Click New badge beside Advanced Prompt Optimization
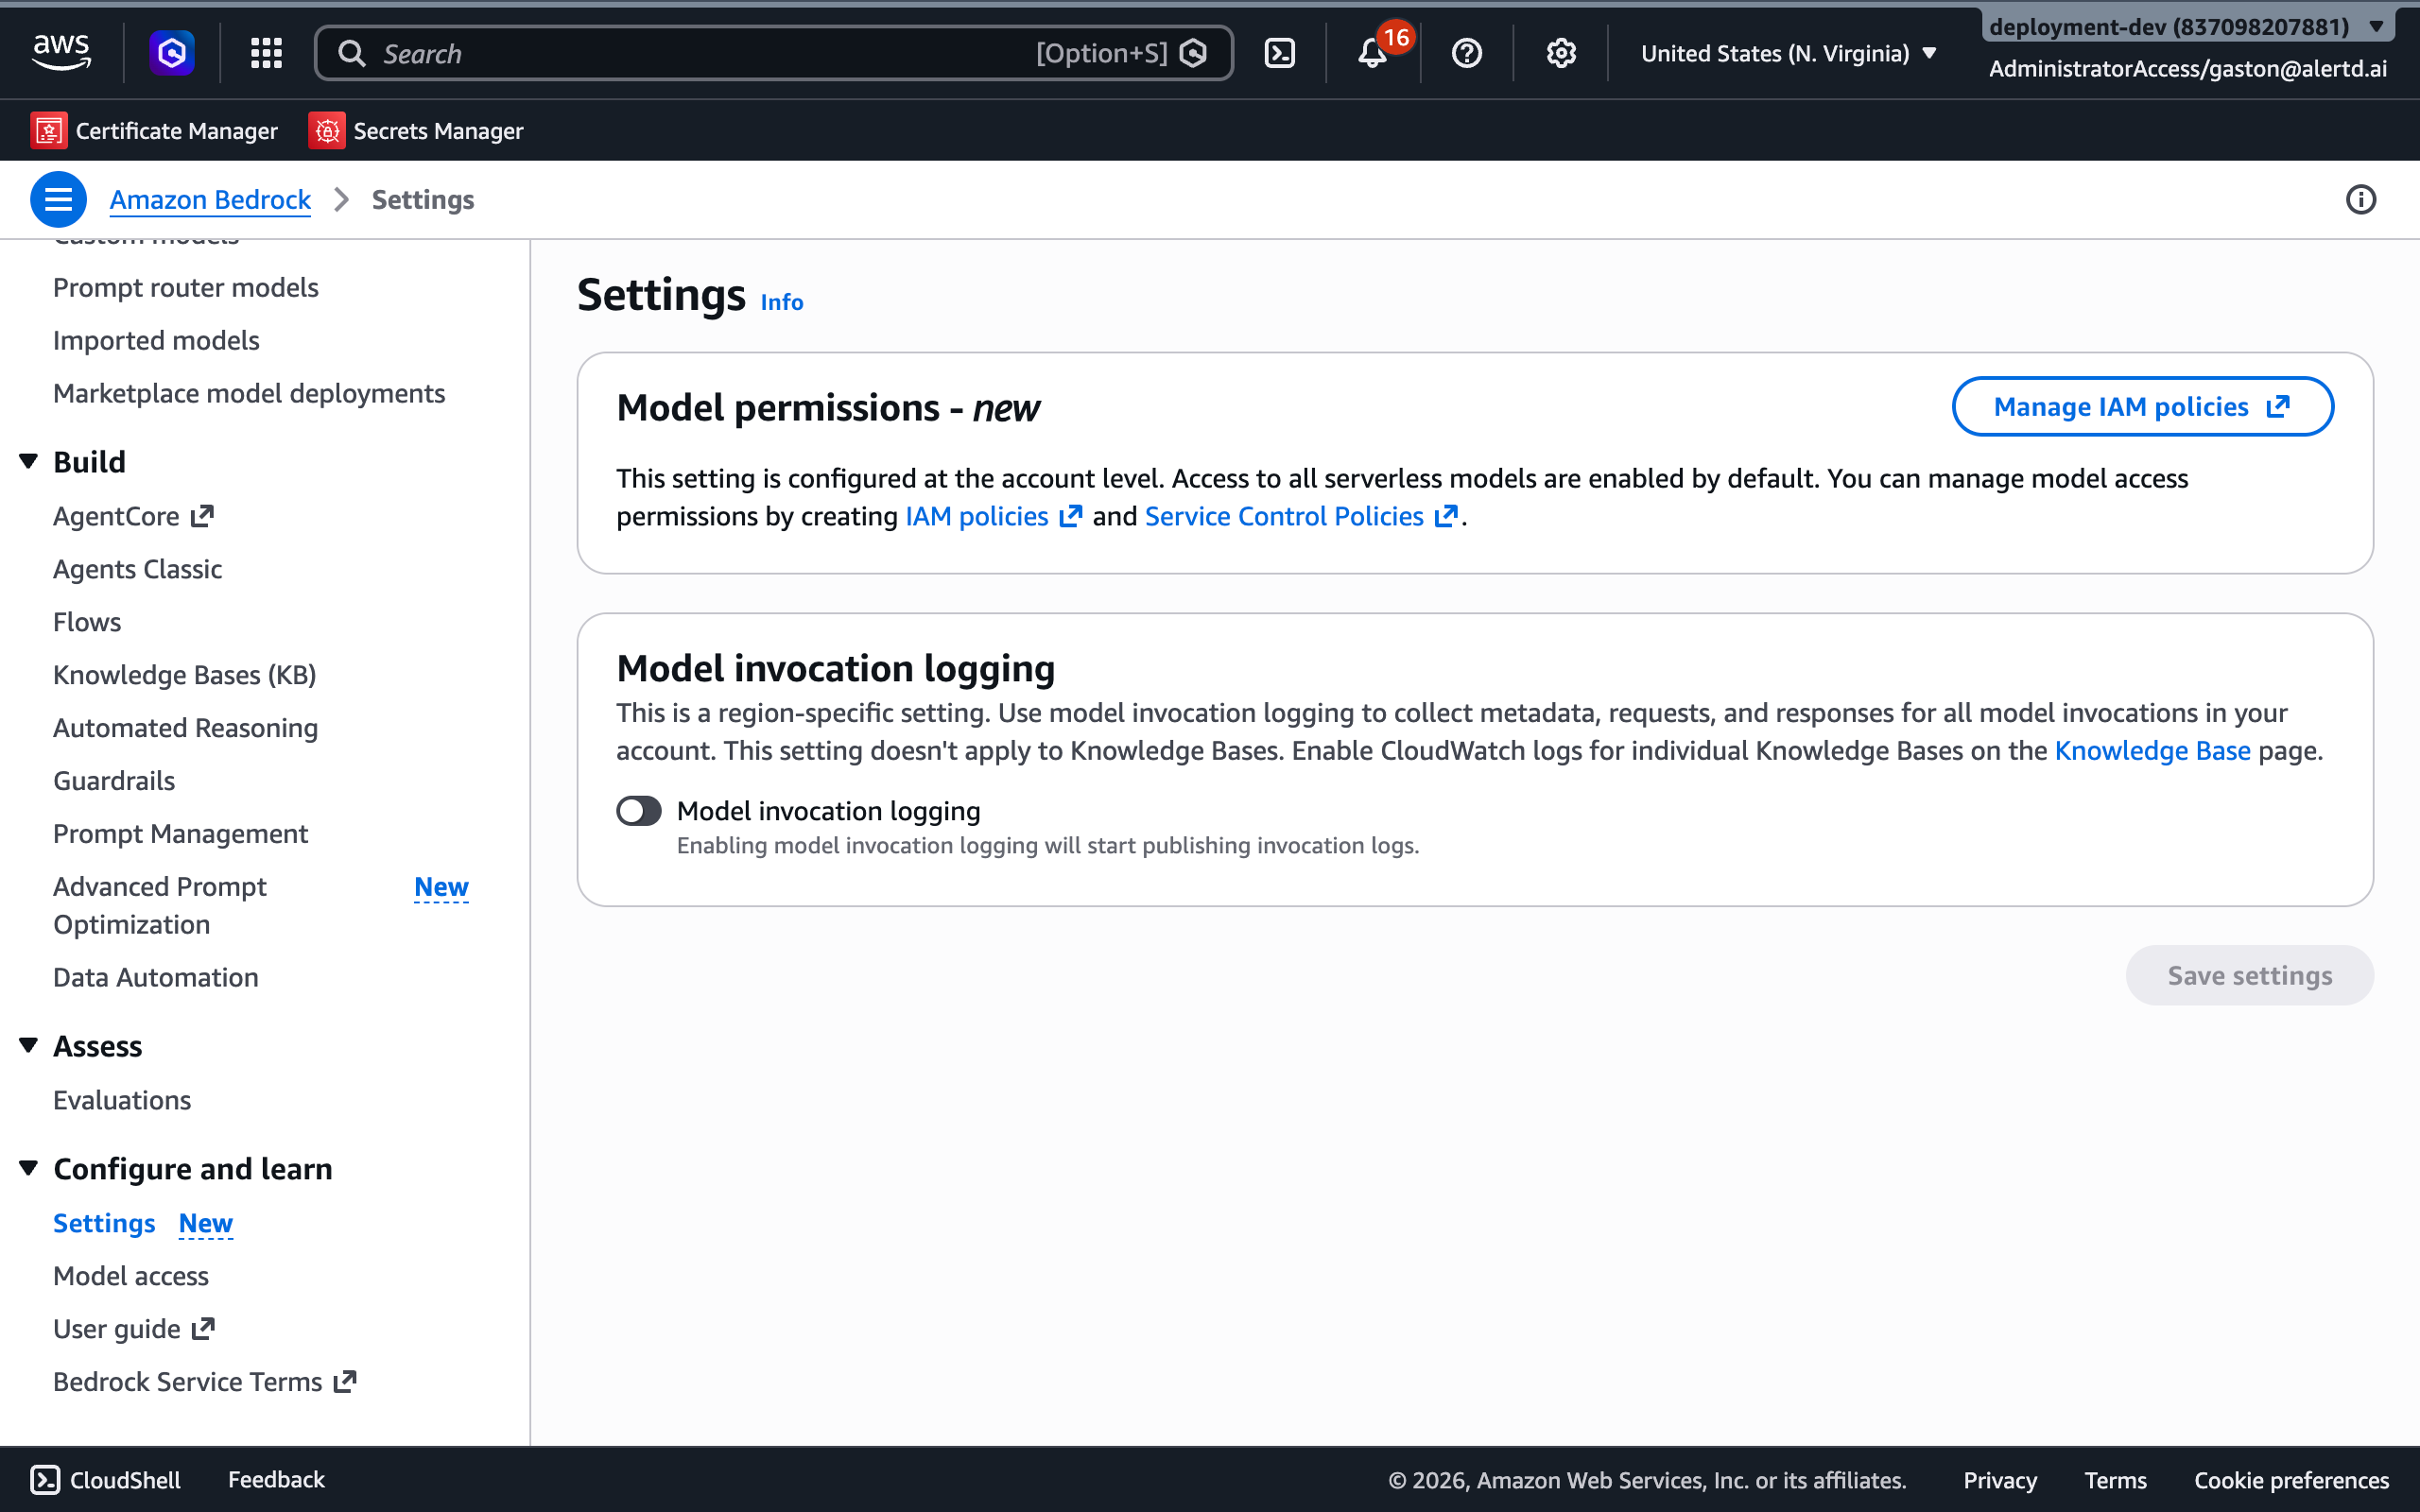 click(x=441, y=888)
